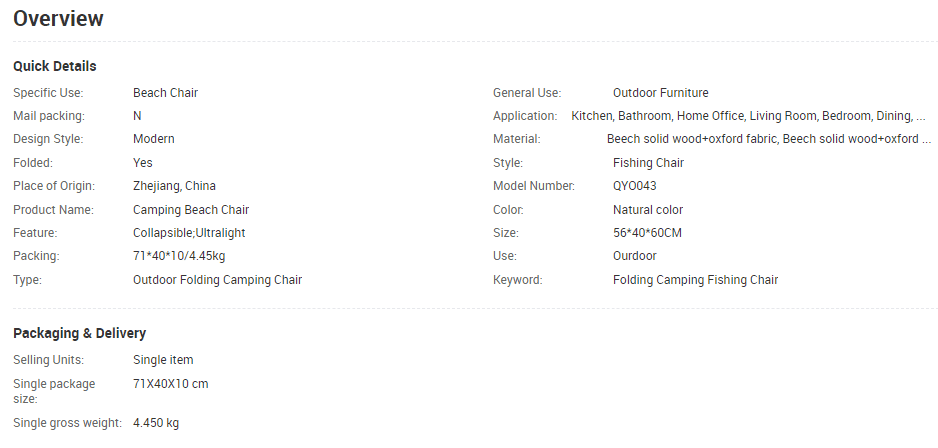Select the Fishing Chair style value
938x448 pixels.
point(648,163)
